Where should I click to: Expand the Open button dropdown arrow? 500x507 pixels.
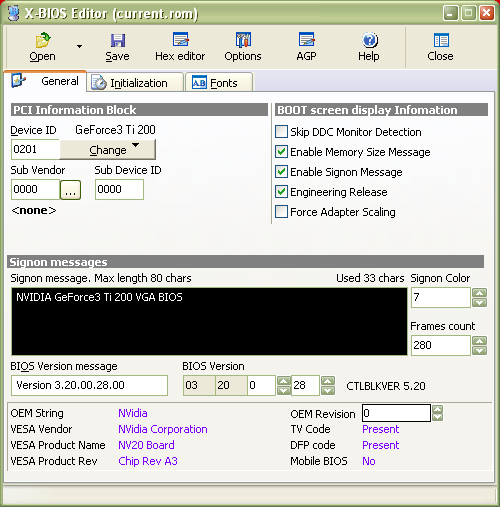pyautogui.click(x=79, y=46)
